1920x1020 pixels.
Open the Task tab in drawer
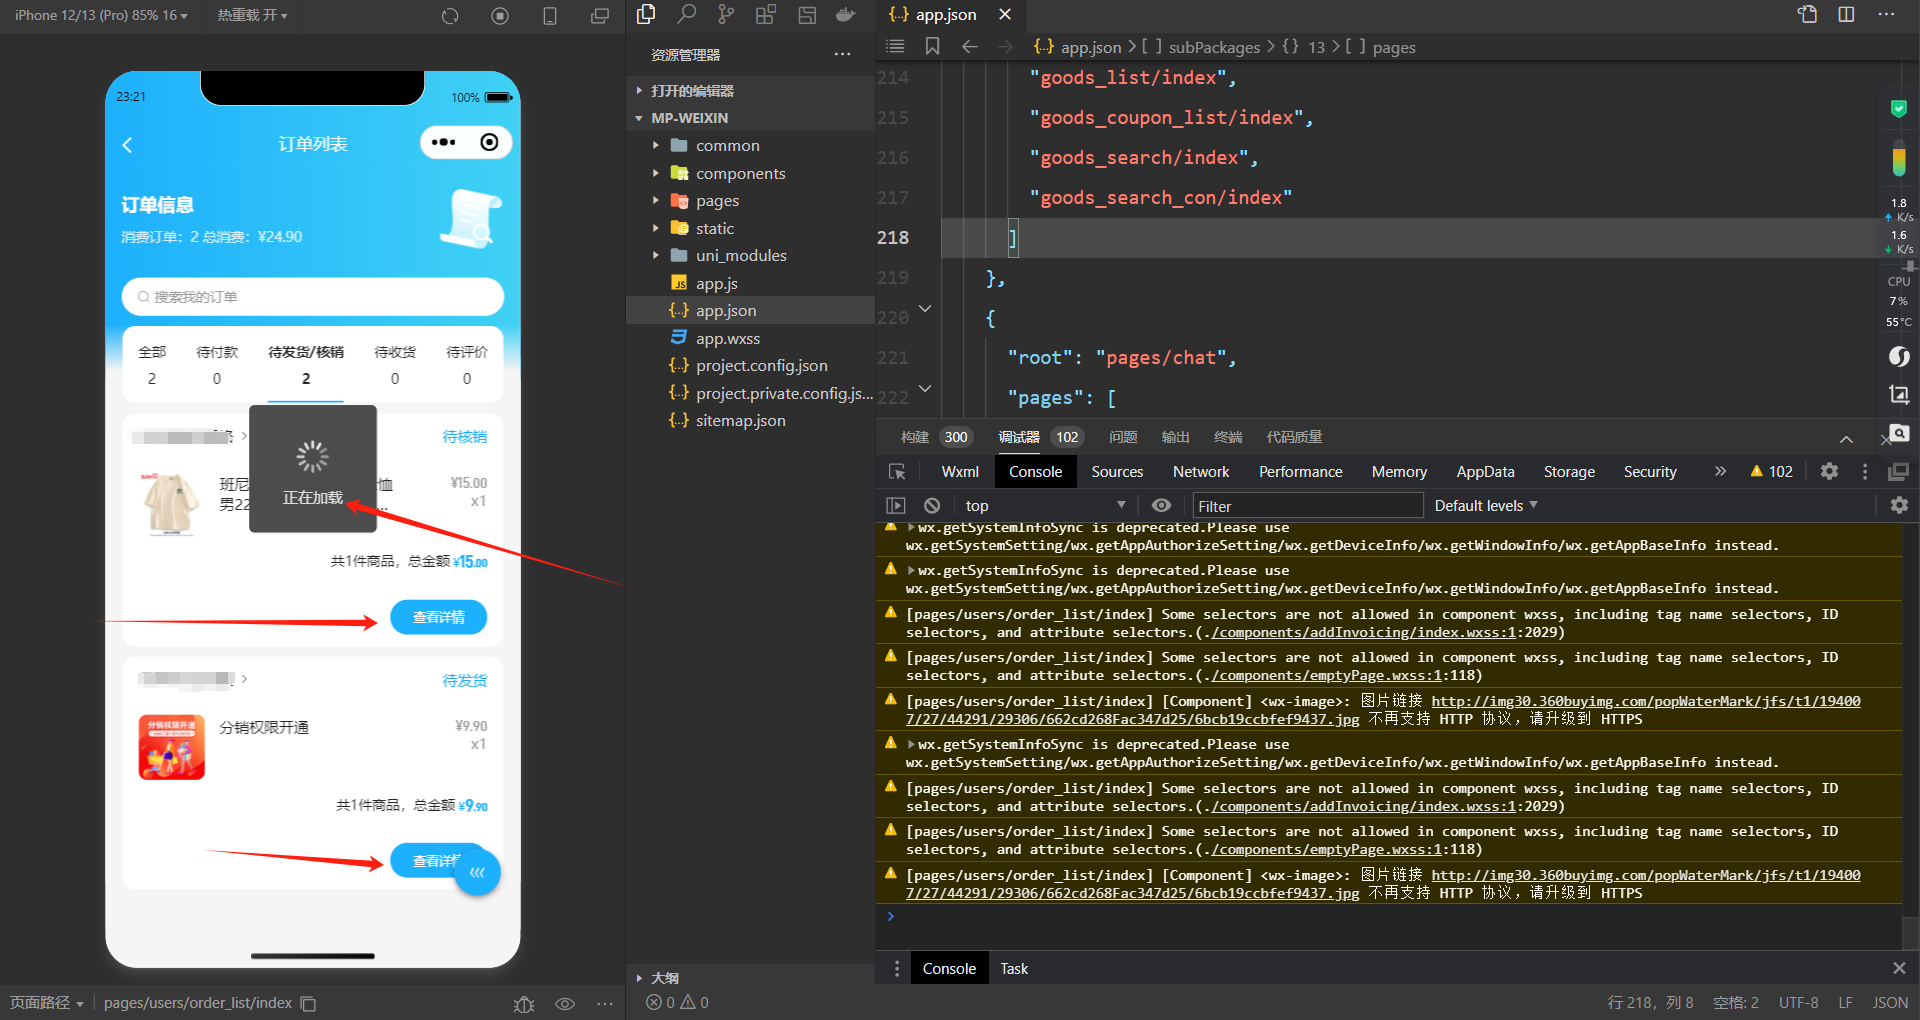(1014, 969)
